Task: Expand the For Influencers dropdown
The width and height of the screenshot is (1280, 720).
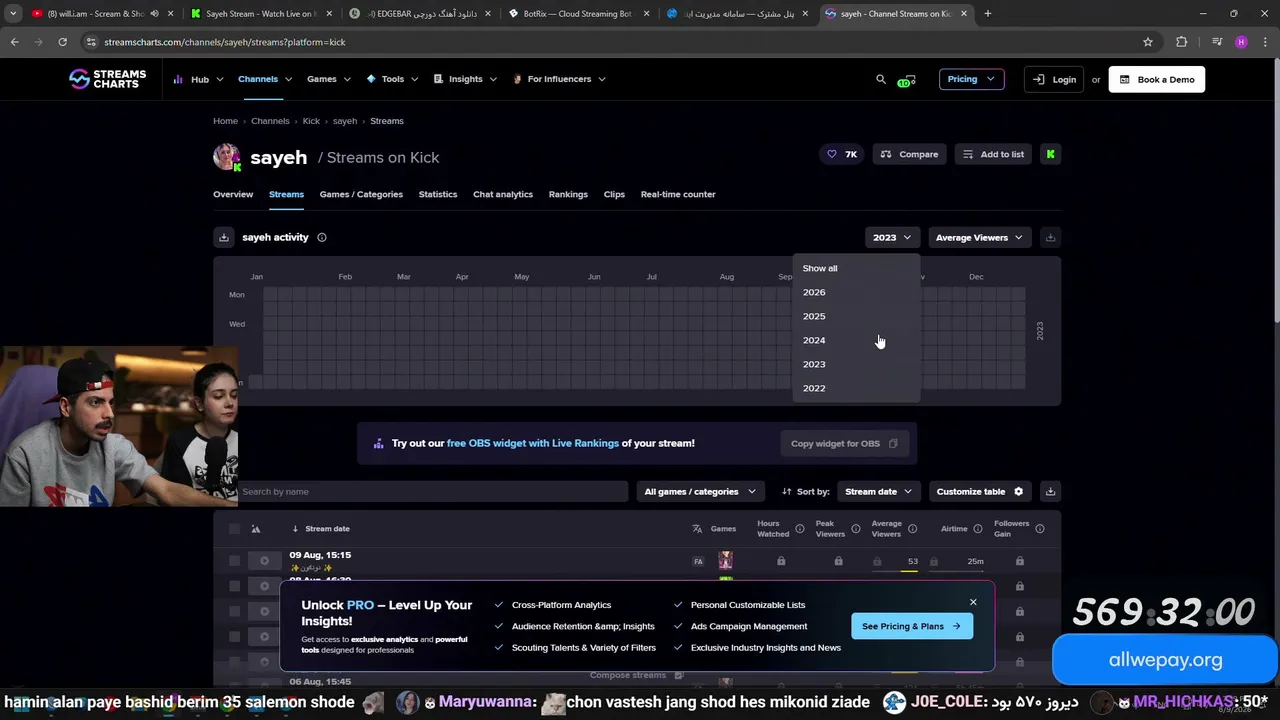Action: [559, 79]
